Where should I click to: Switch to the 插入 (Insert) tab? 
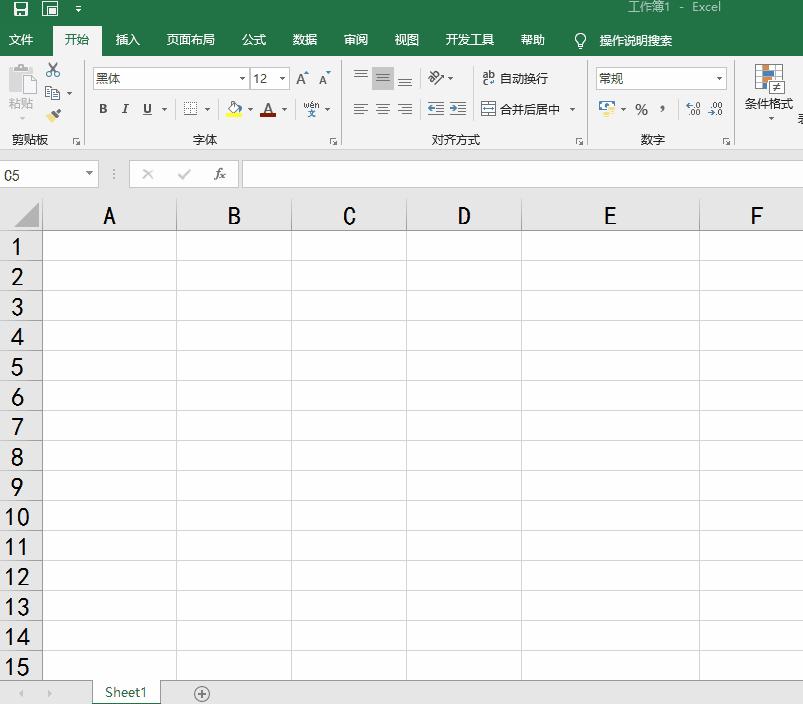tap(128, 40)
